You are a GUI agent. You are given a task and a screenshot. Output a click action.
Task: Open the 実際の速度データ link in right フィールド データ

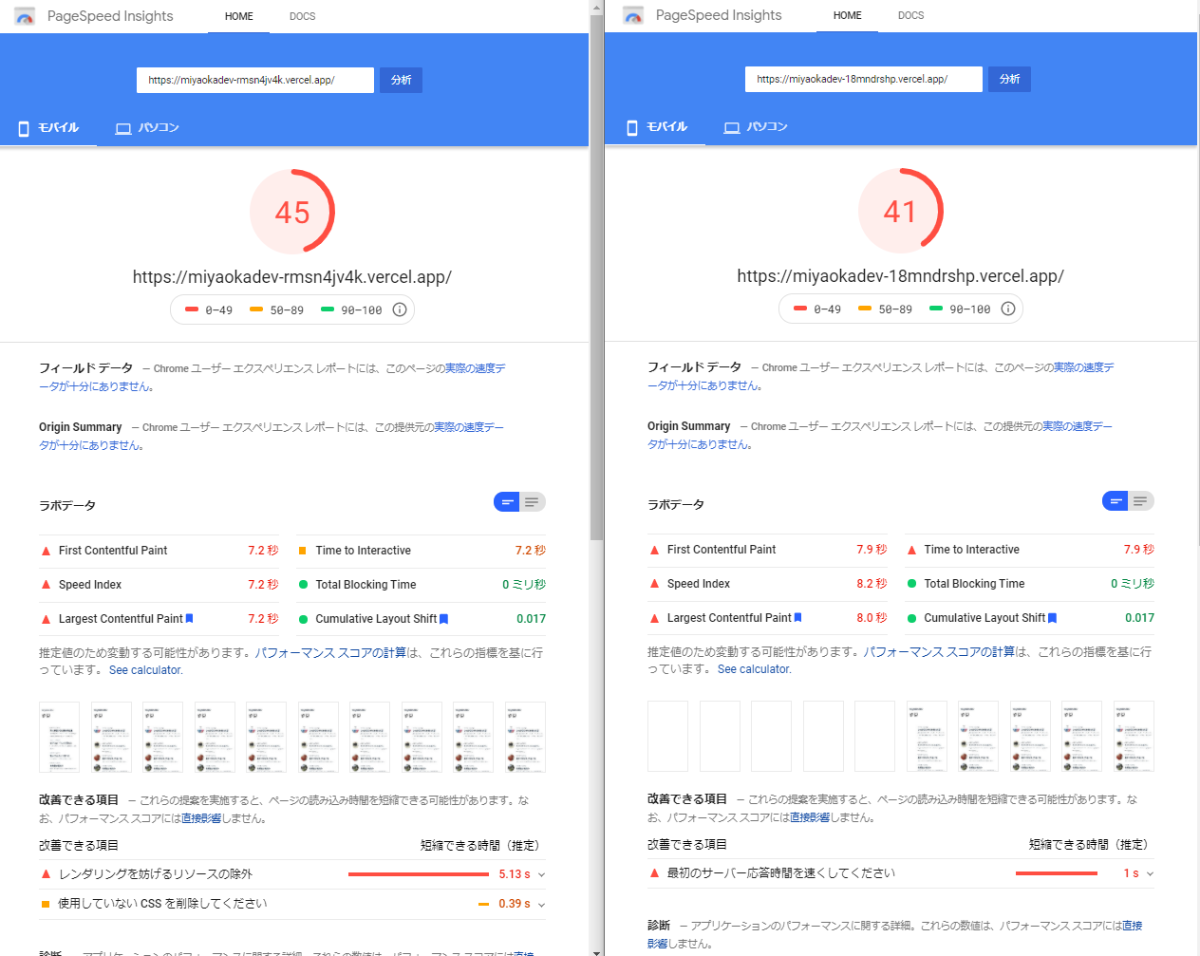tap(1084, 368)
